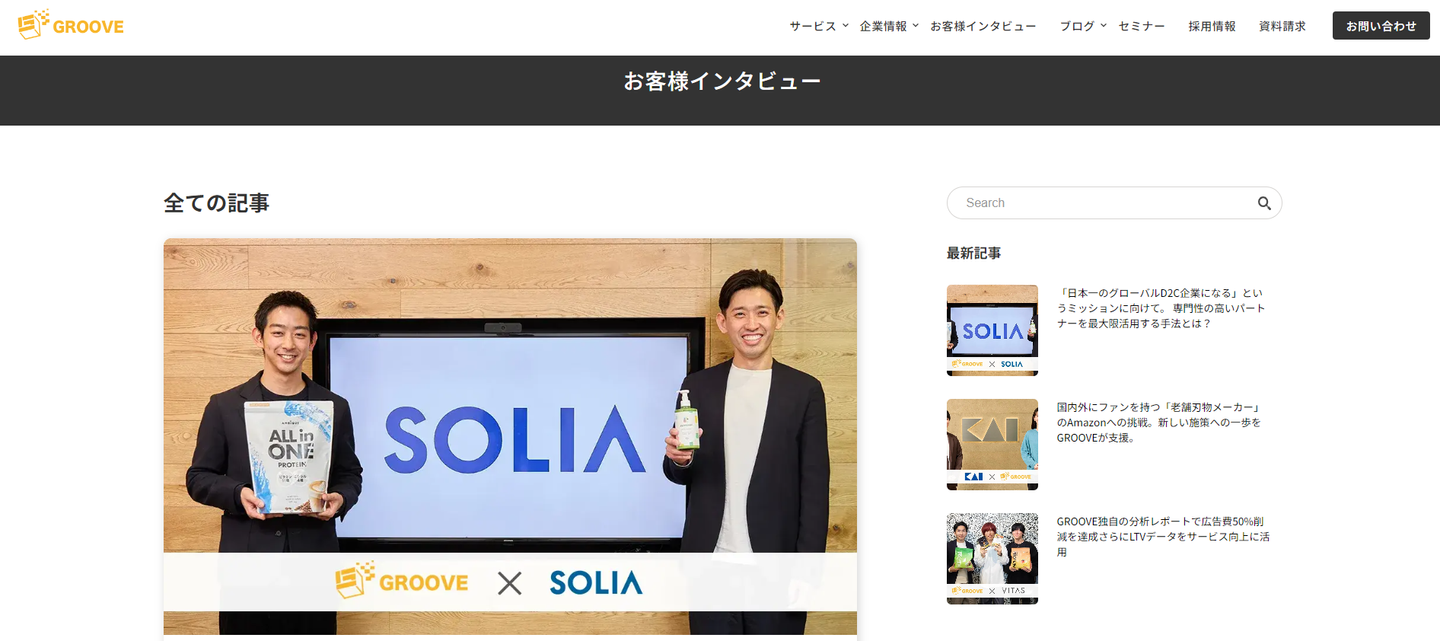Expand the ブログ menu chevron
Screen dimensions: 1440x641
pyautogui.click(x=1104, y=25)
